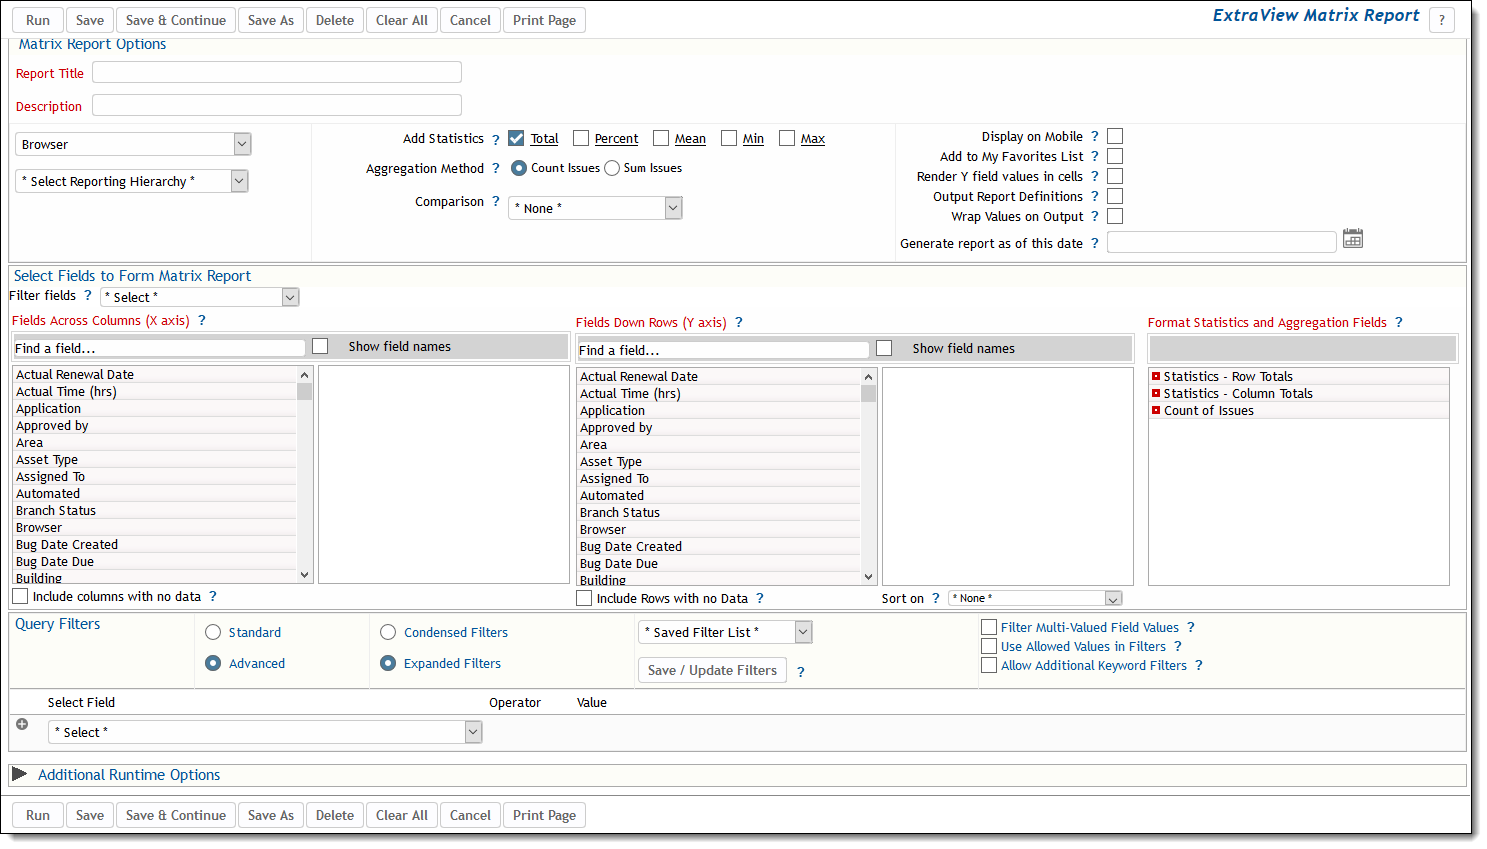1487x849 pixels.
Task: Open help for Render Y field values
Action: tap(1094, 176)
